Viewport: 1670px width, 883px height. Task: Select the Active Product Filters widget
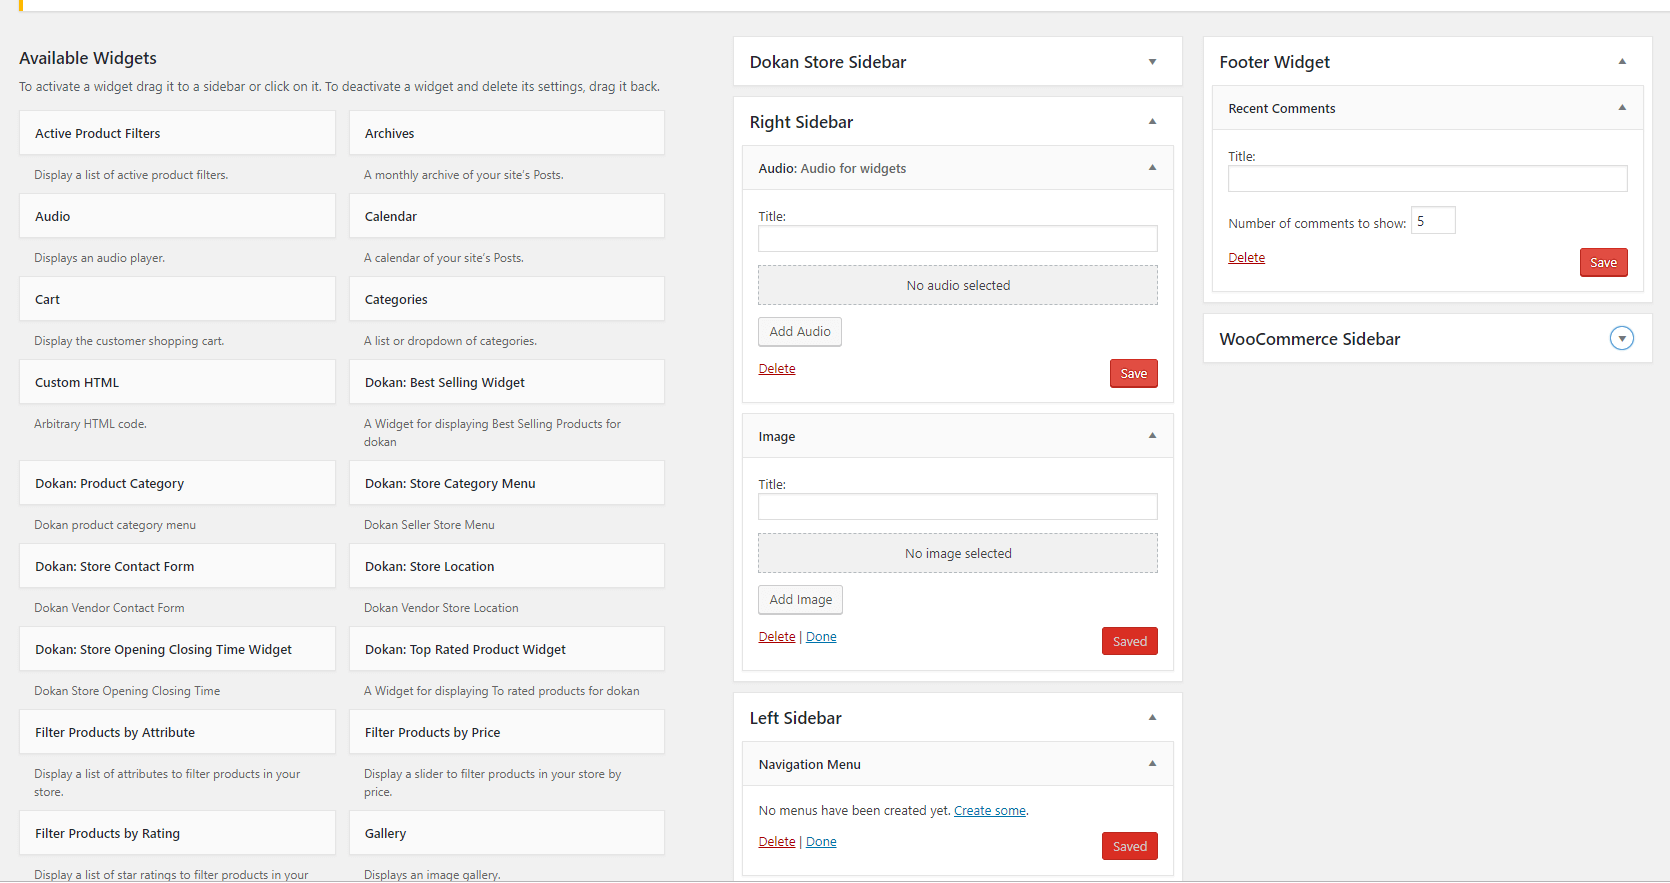[177, 133]
